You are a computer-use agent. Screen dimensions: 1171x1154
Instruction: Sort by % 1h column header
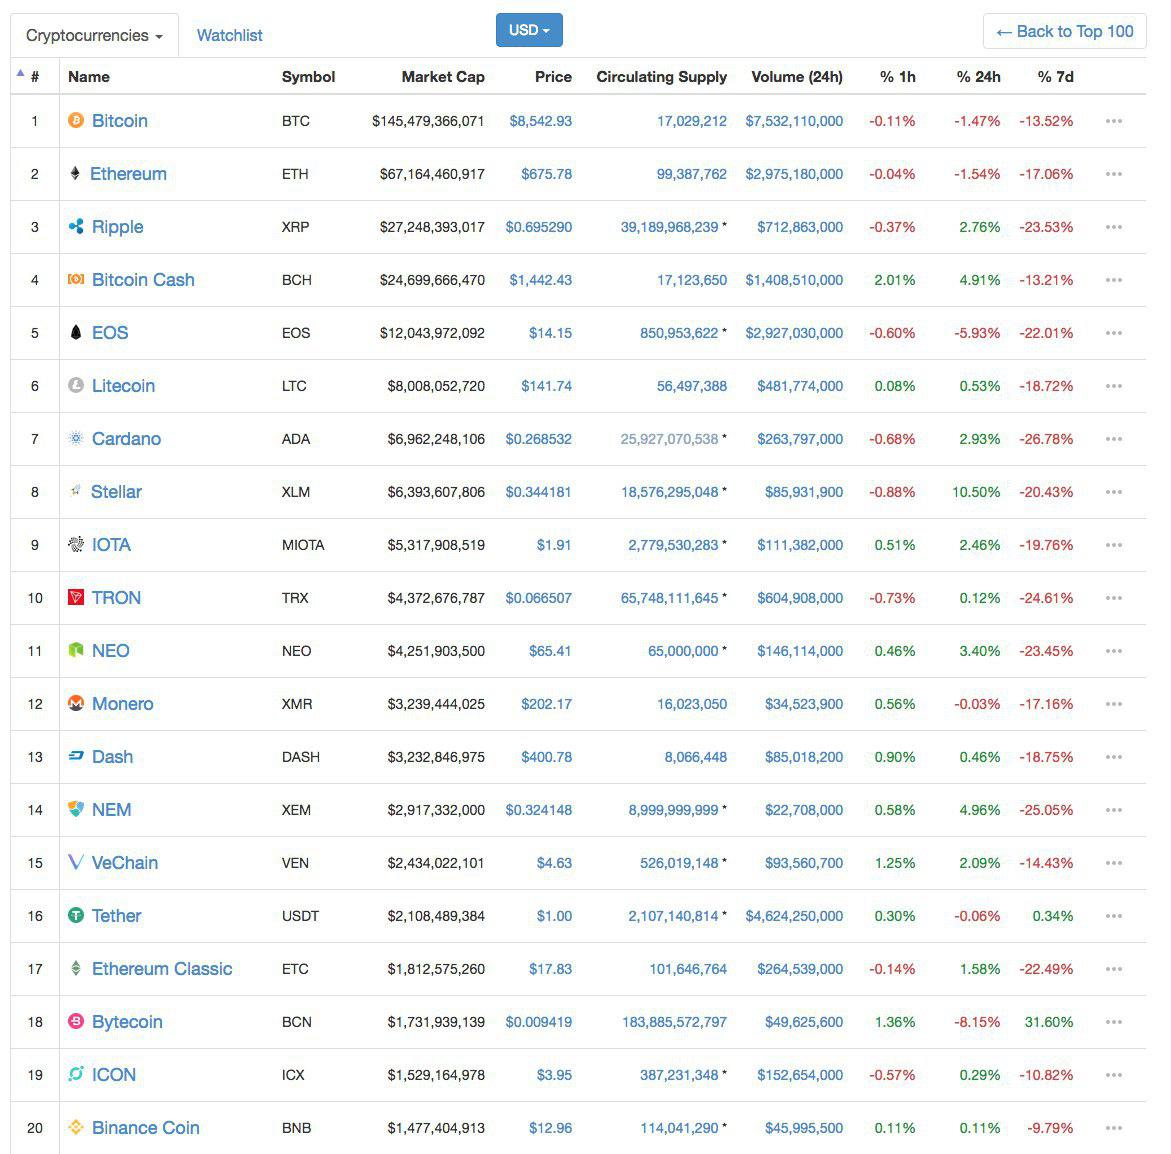898,77
